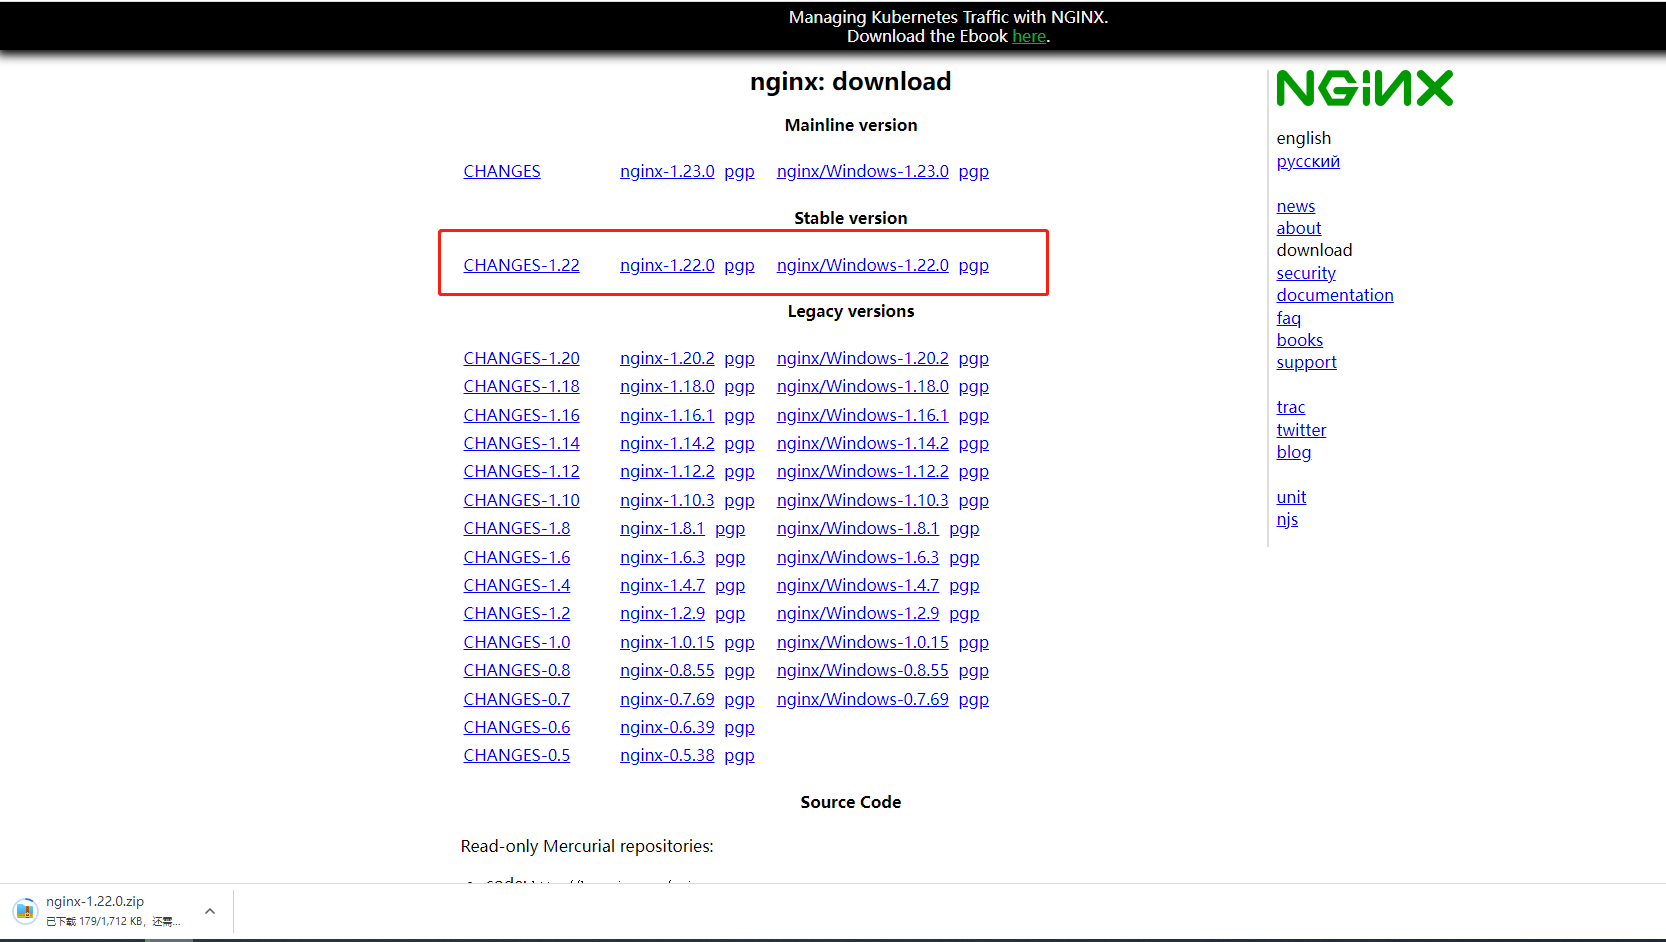Open CHANGES-1.18 link

(x=521, y=386)
